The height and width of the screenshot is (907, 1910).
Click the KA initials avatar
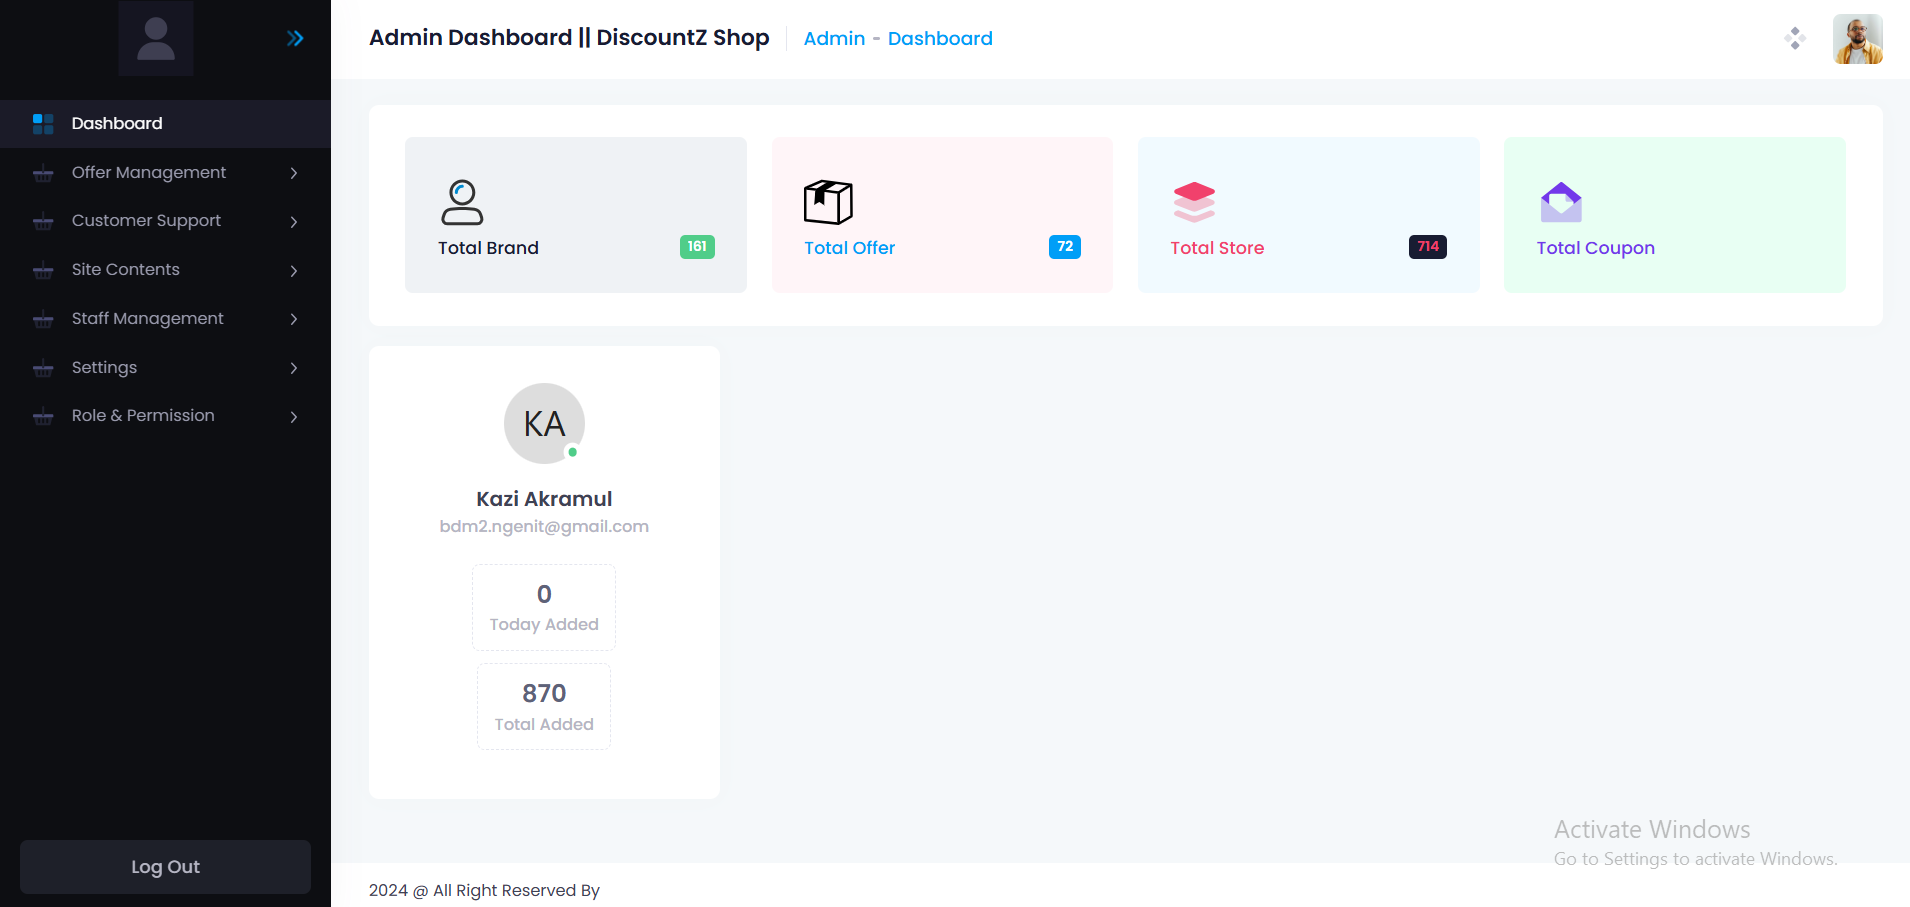(x=544, y=424)
